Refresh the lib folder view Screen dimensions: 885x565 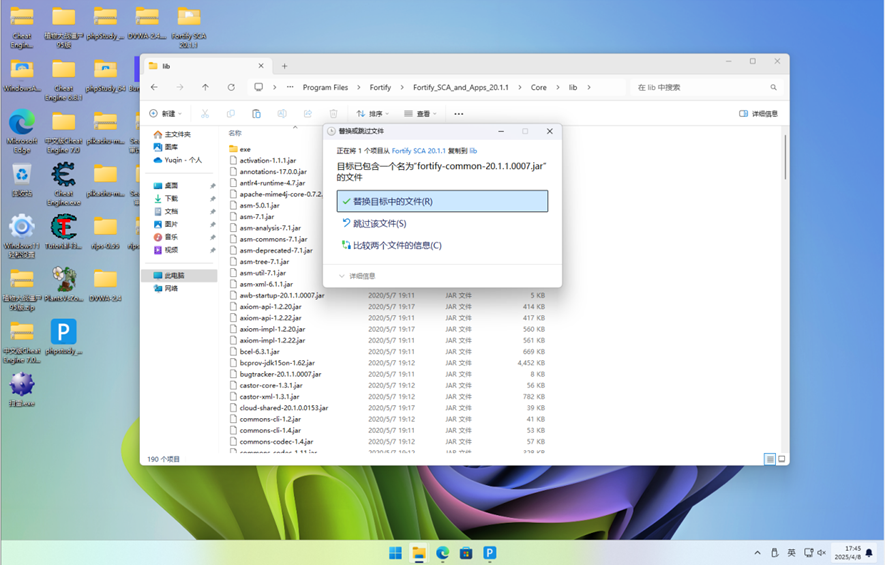click(231, 87)
